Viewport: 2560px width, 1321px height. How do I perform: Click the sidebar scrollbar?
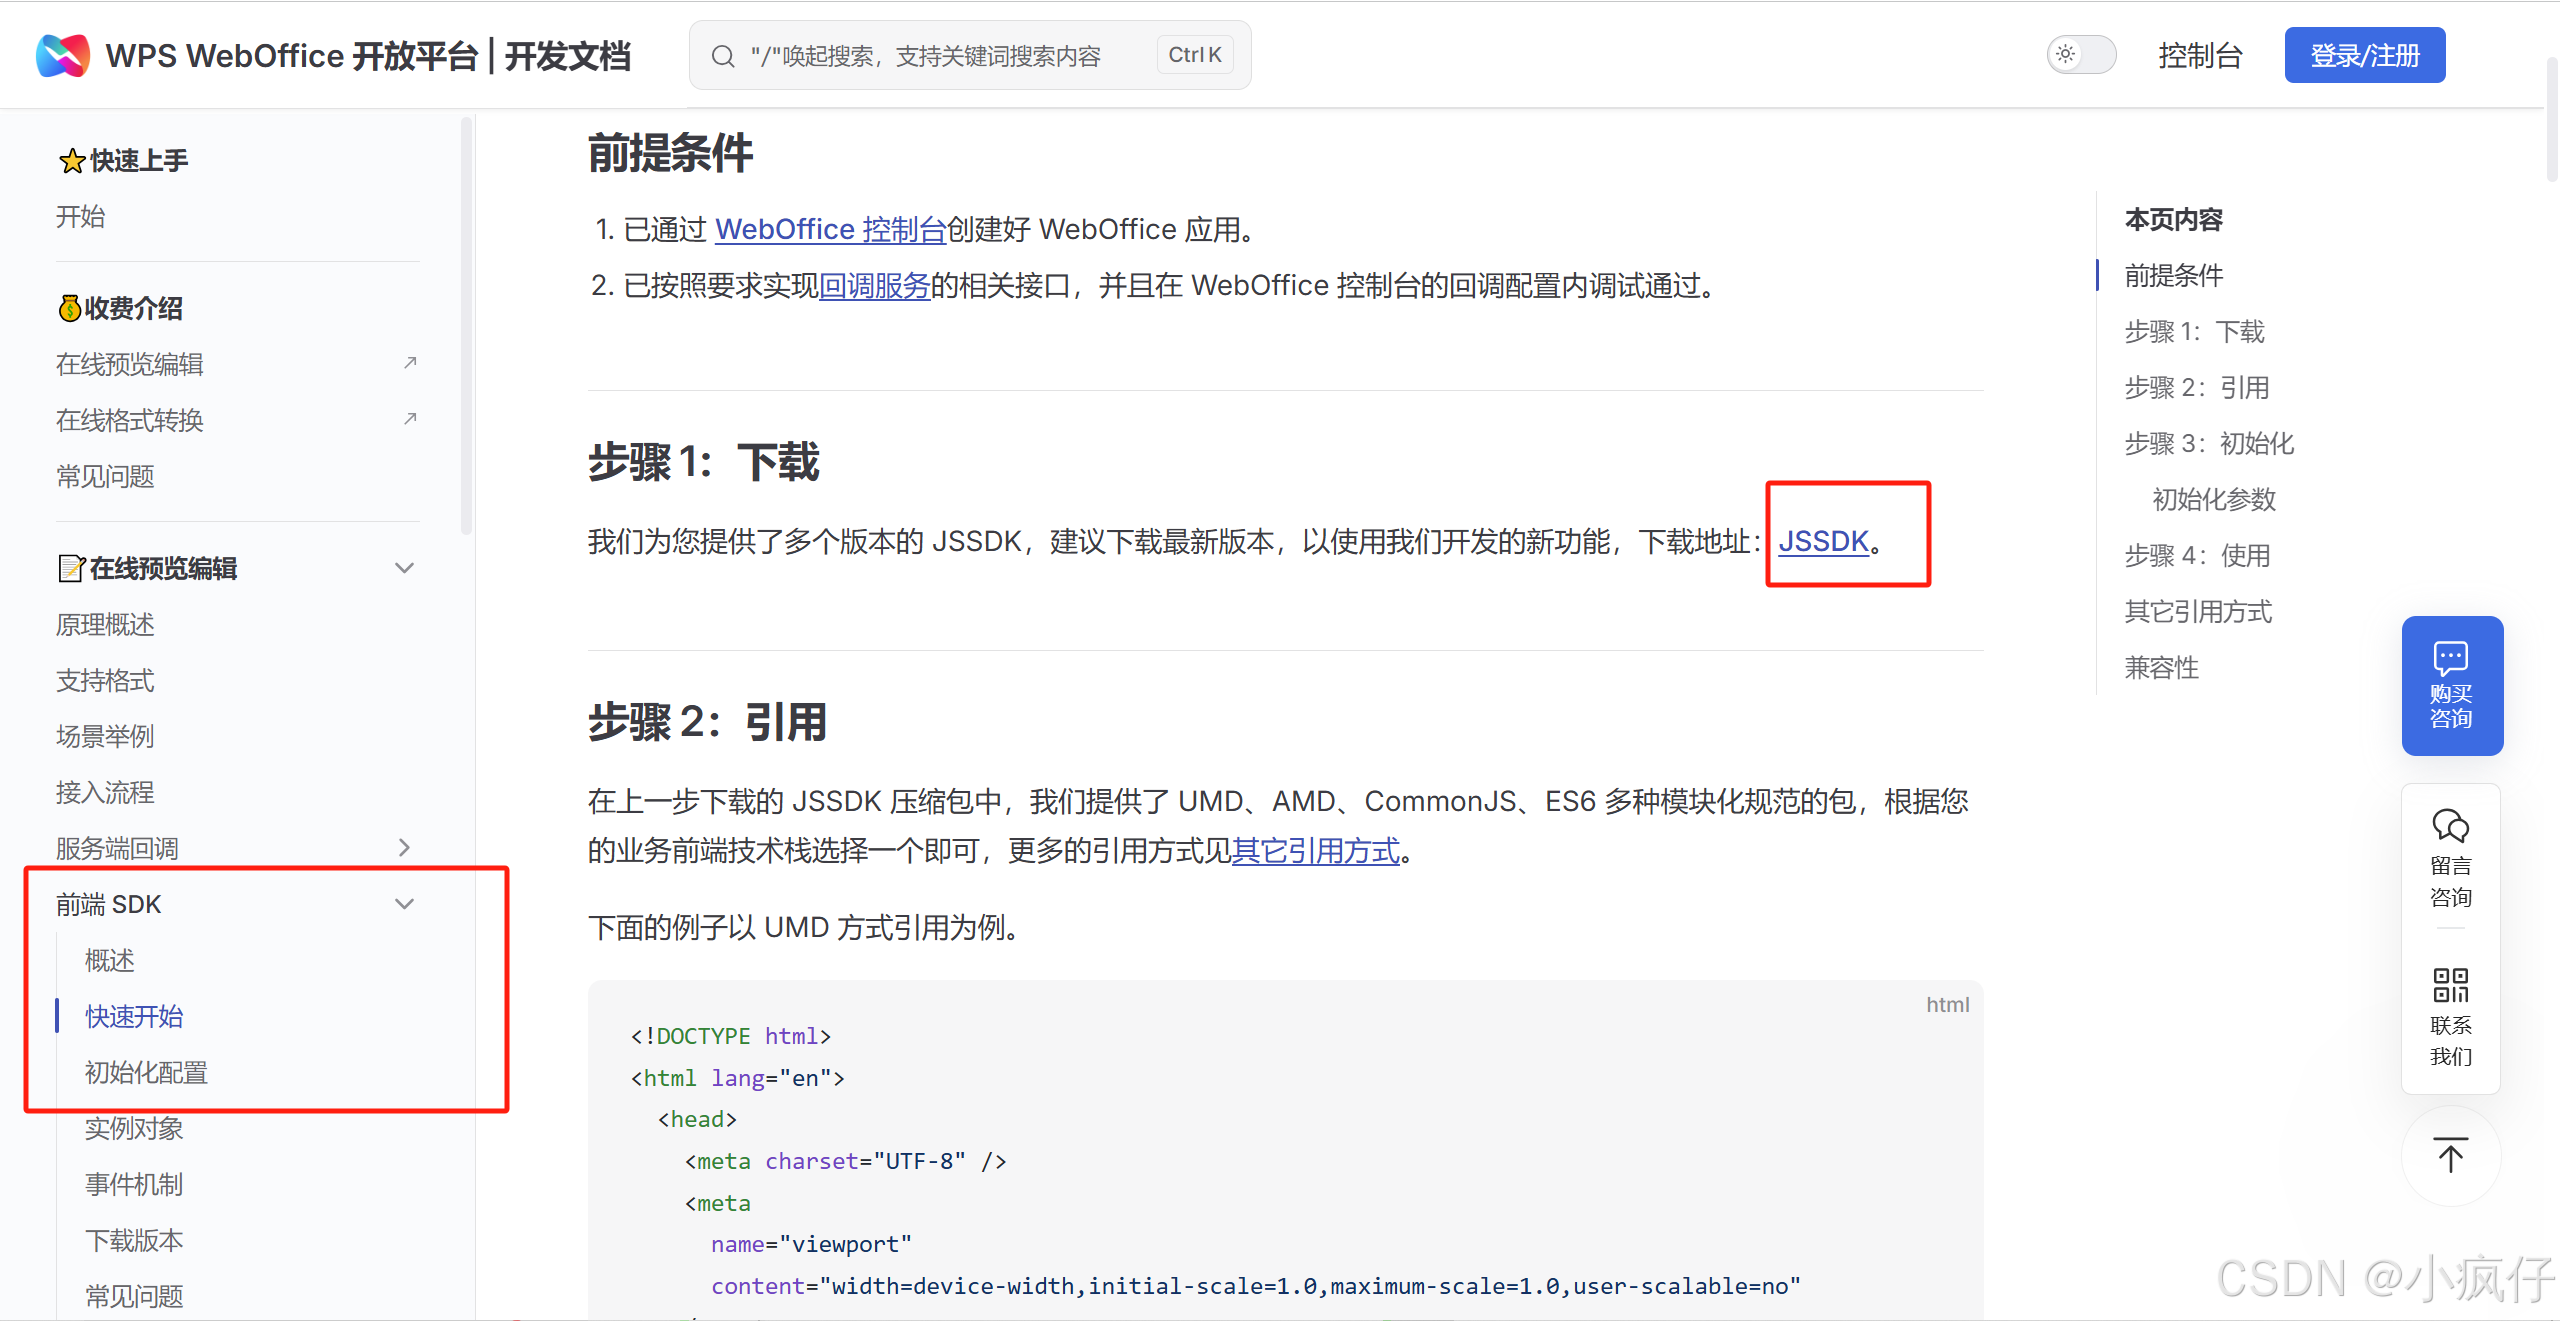[466, 325]
